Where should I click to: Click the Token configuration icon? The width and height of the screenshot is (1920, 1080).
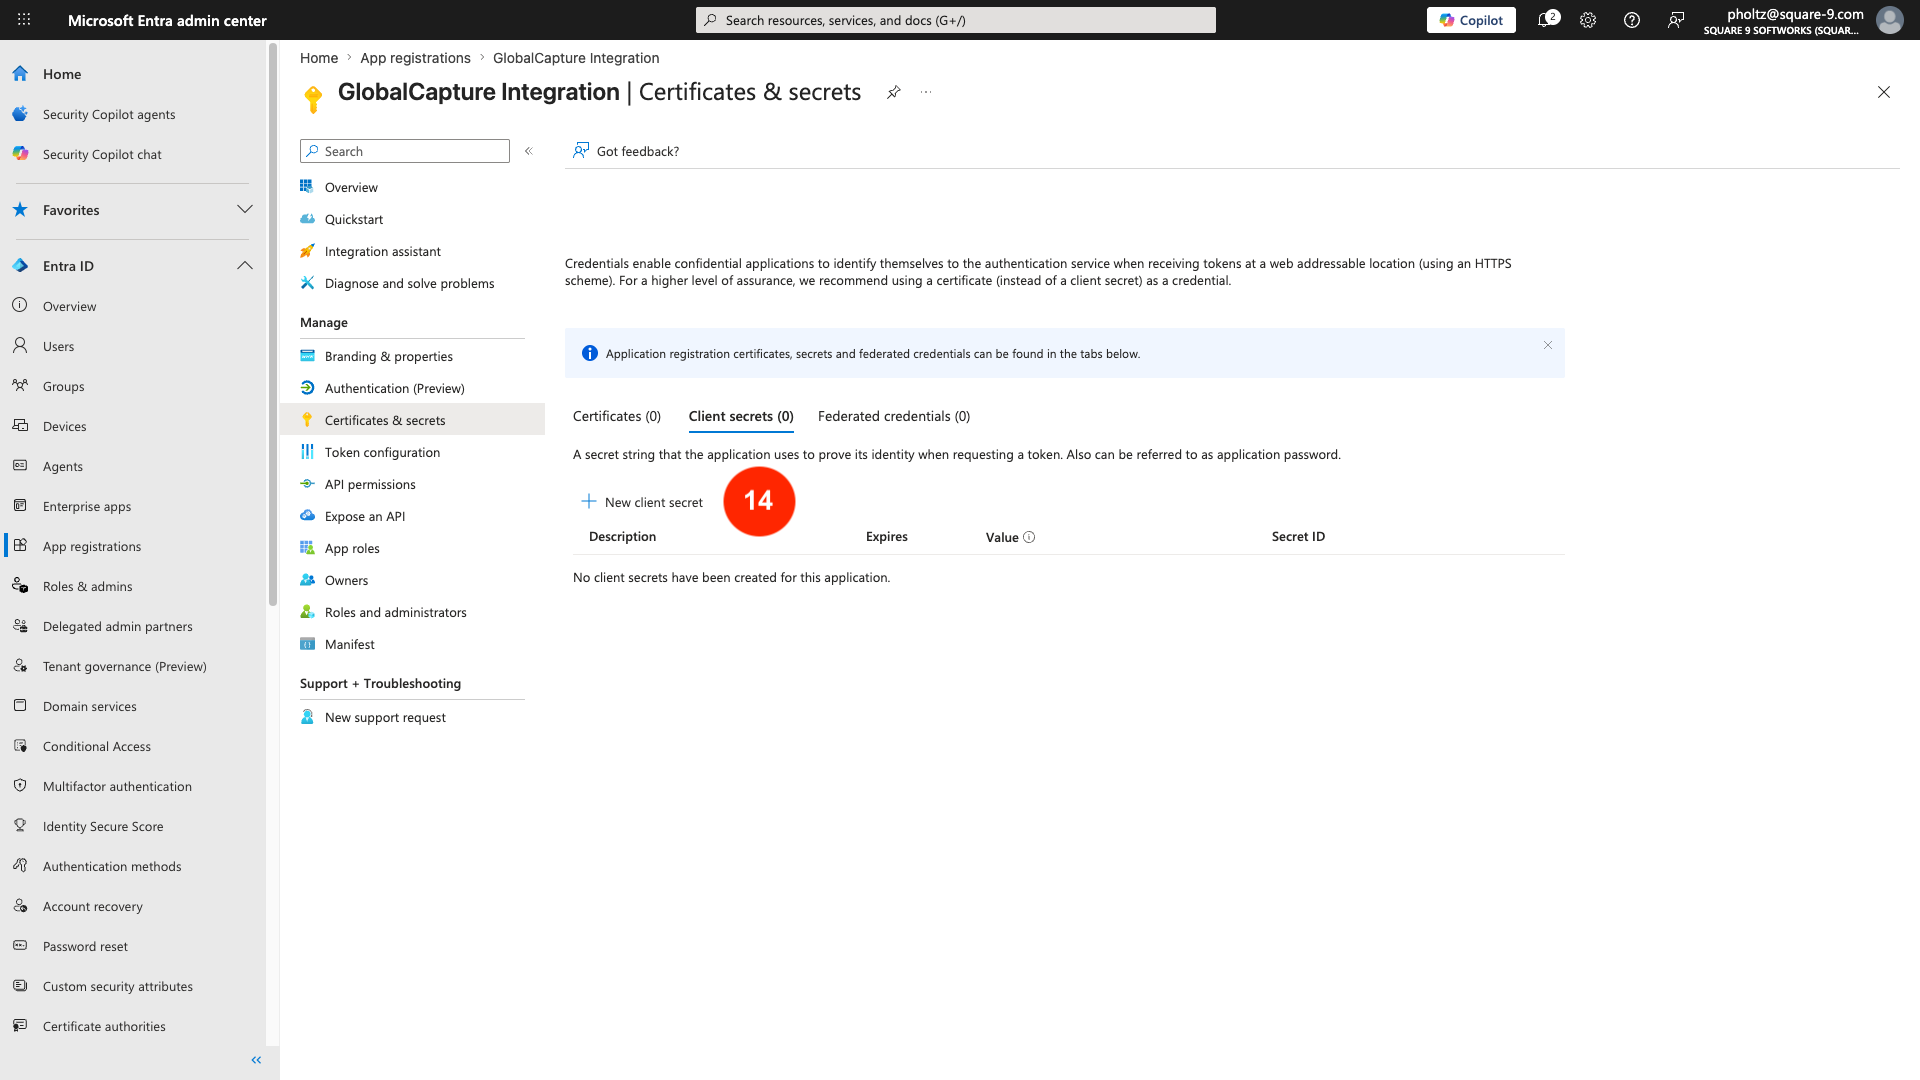pyautogui.click(x=308, y=452)
